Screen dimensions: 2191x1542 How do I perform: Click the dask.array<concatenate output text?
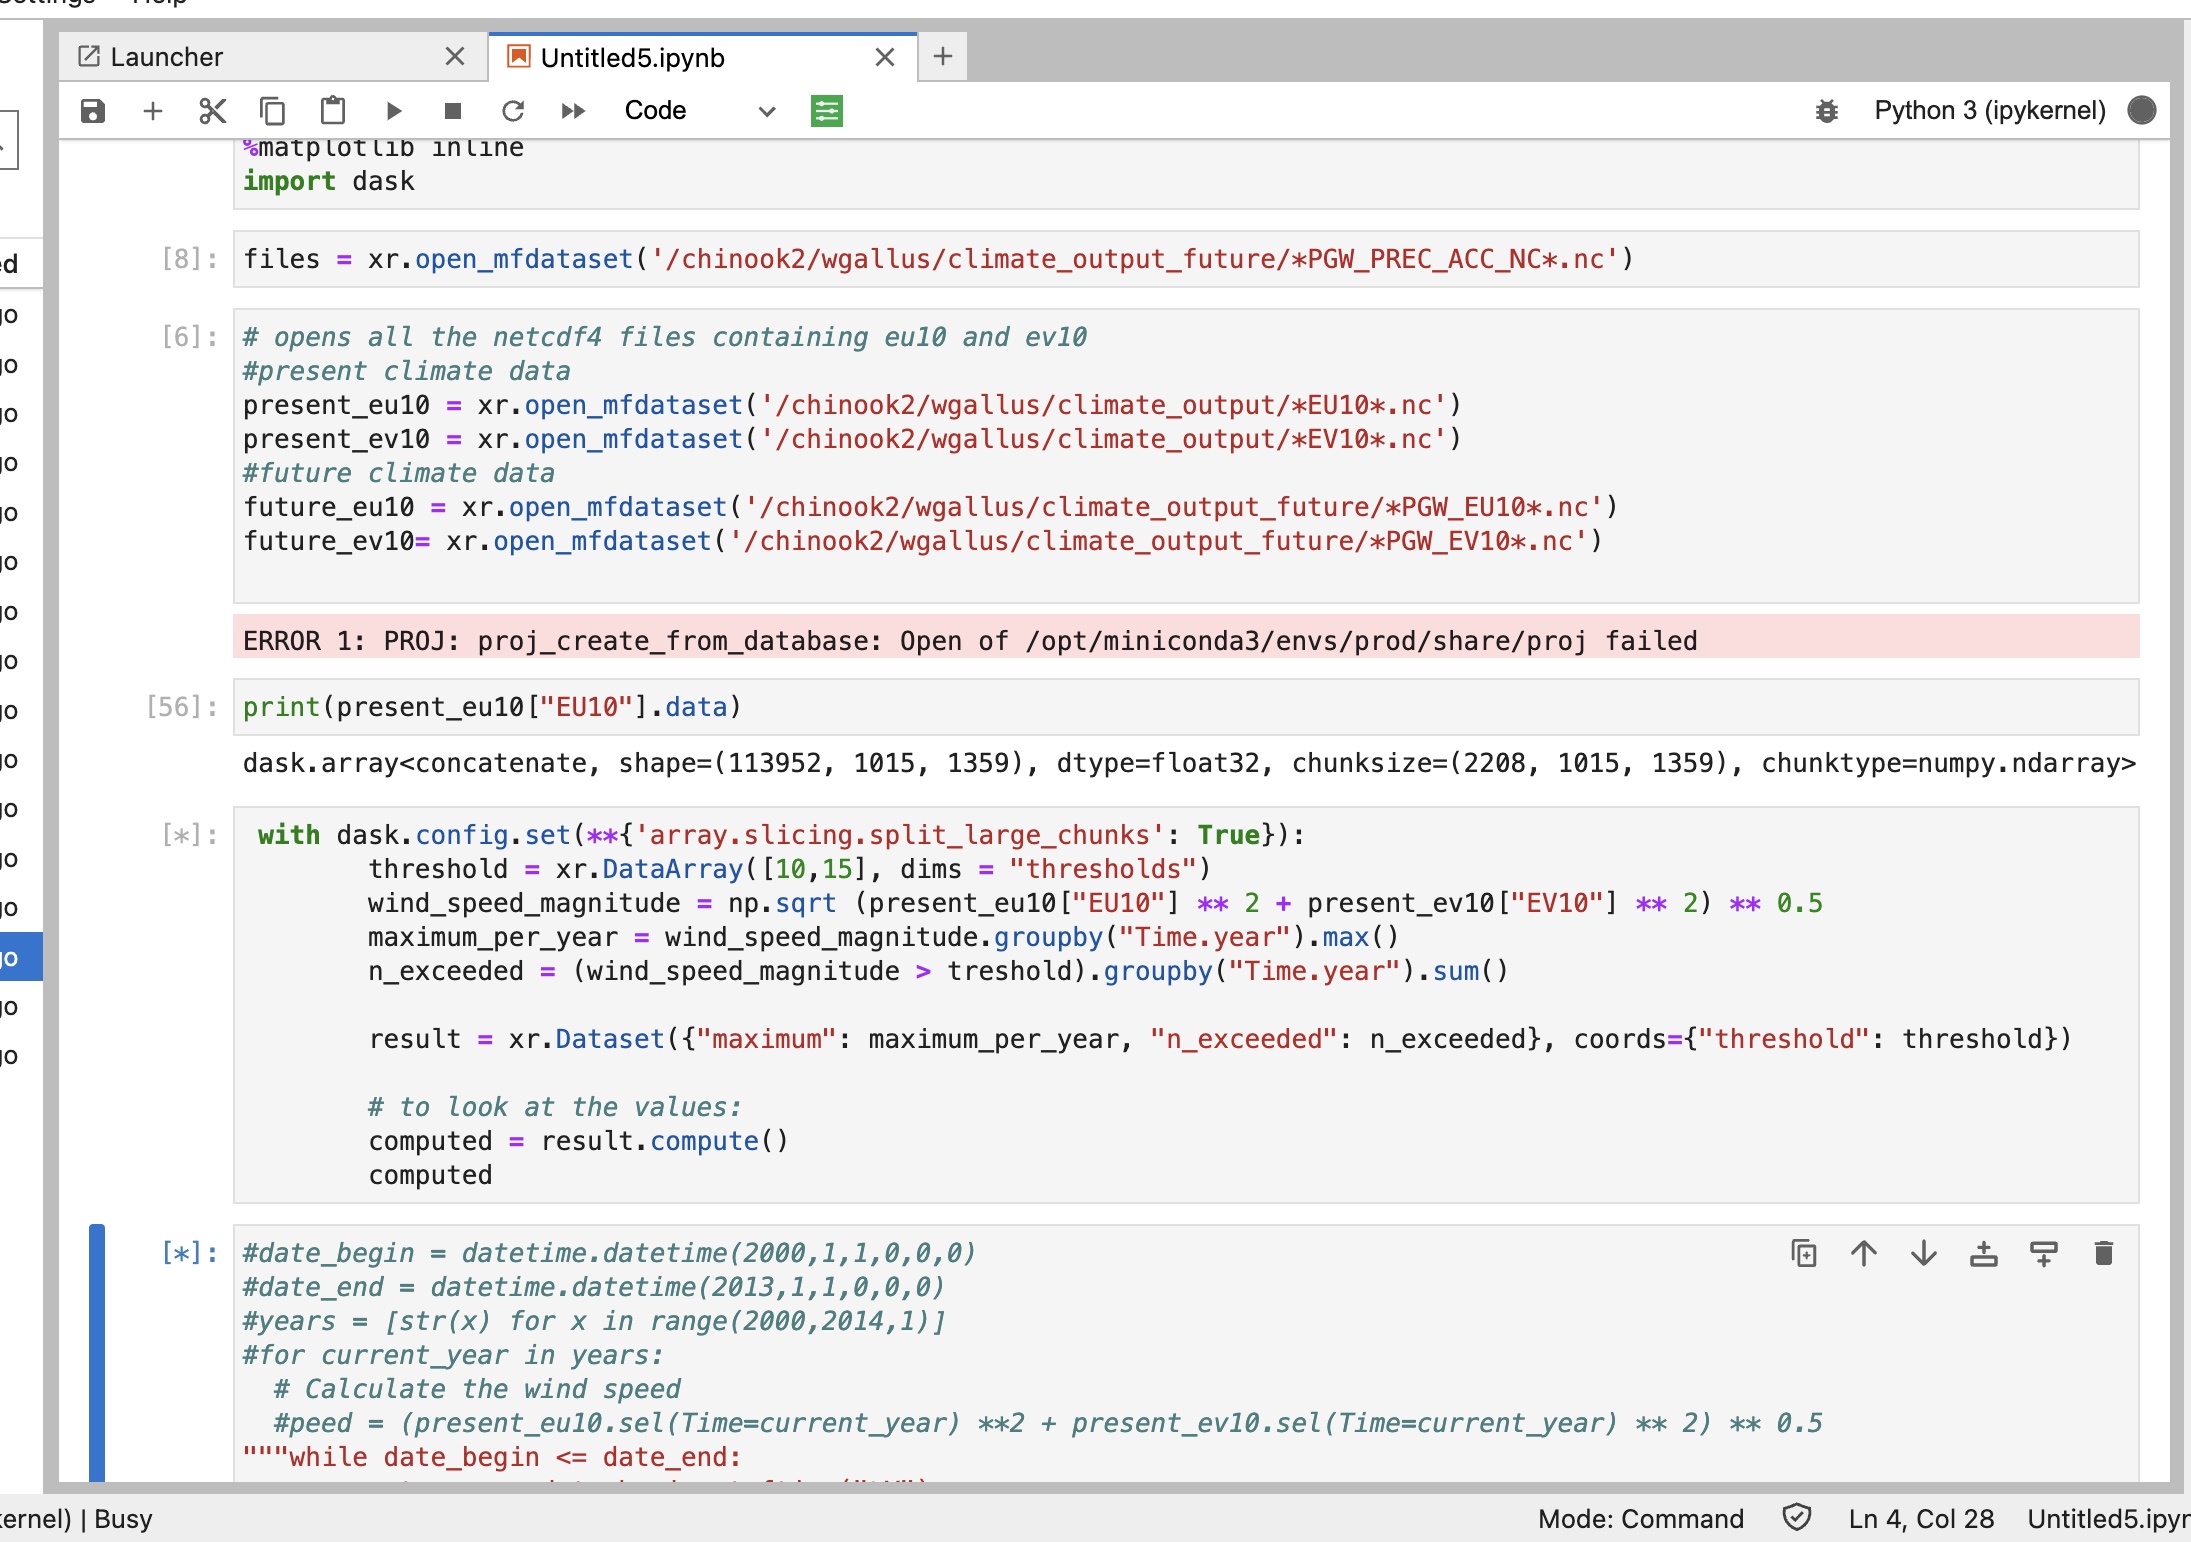point(1188,763)
